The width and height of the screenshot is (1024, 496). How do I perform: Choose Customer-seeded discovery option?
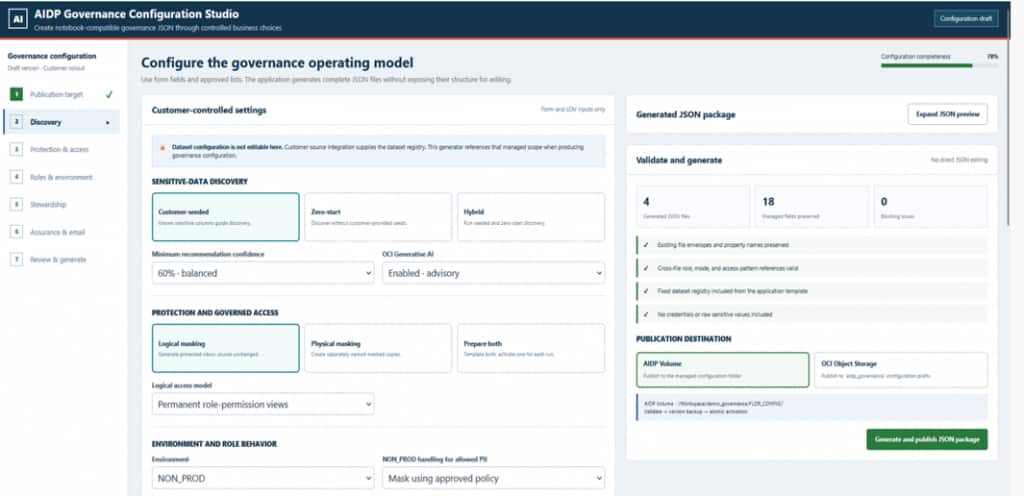click(x=225, y=217)
